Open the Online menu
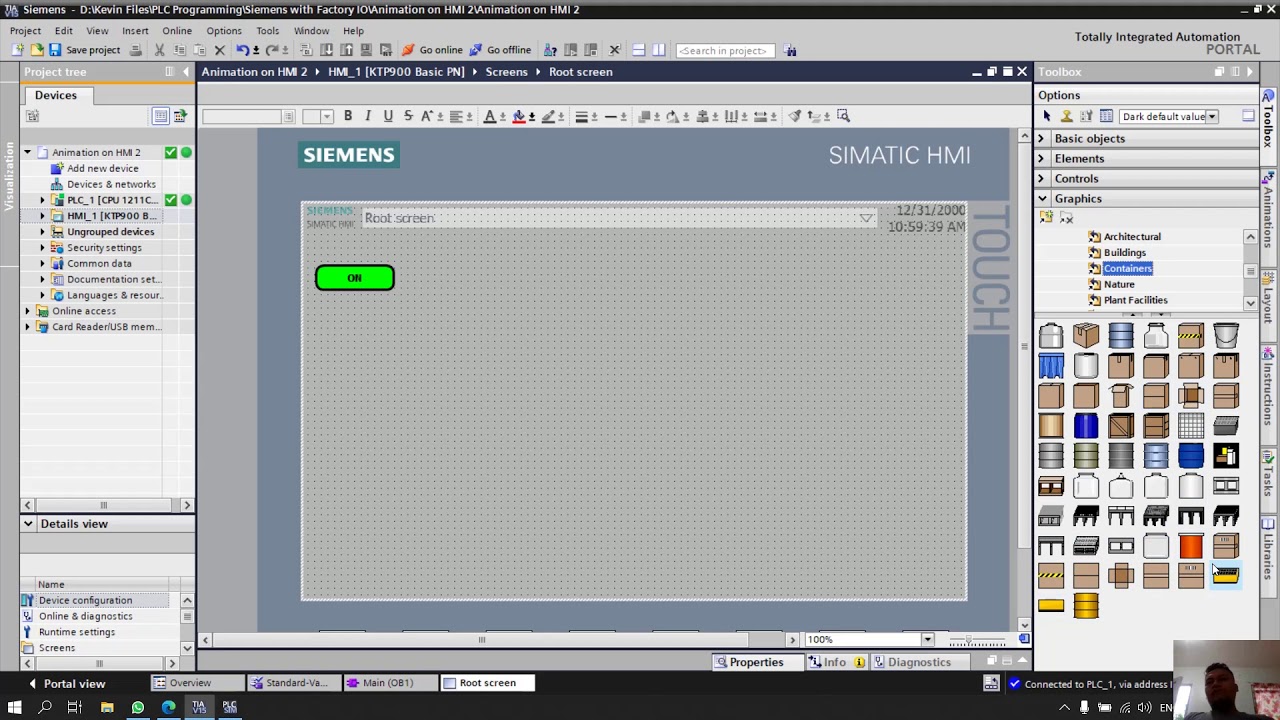Viewport: 1280px width, 720px height. click(x=177, y=31)
